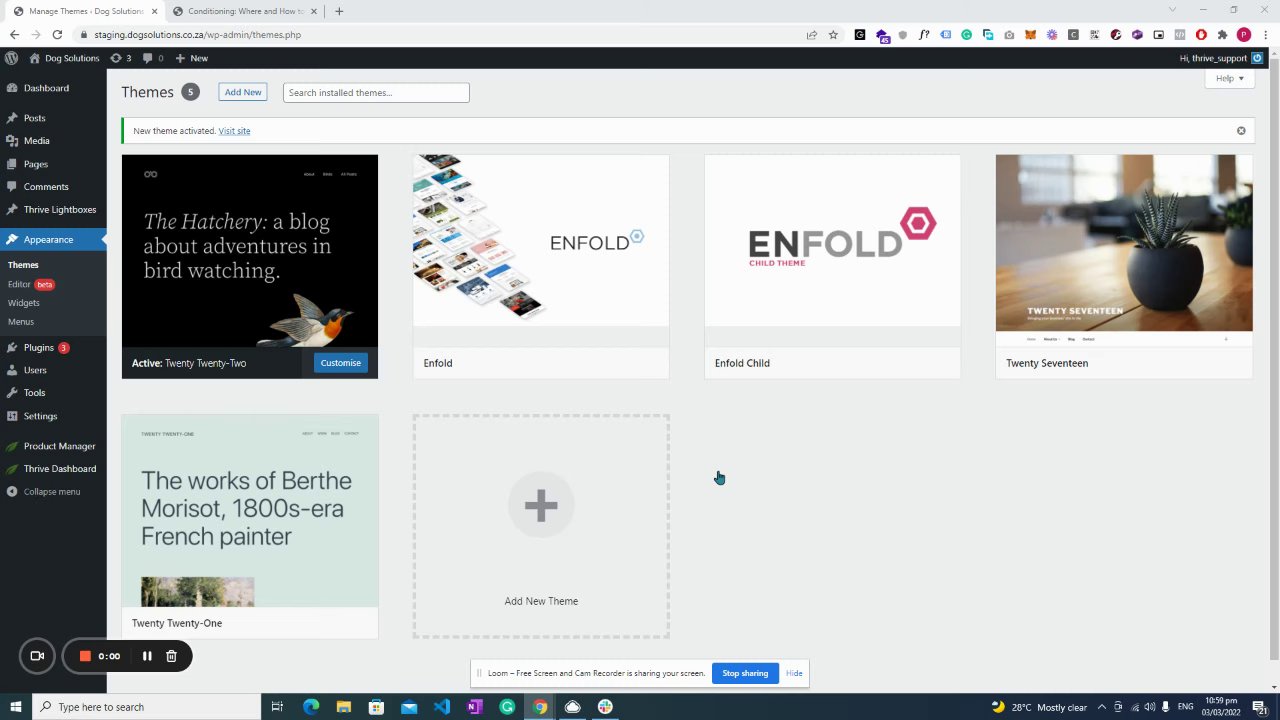Click the address bar URL

point(198,35)
